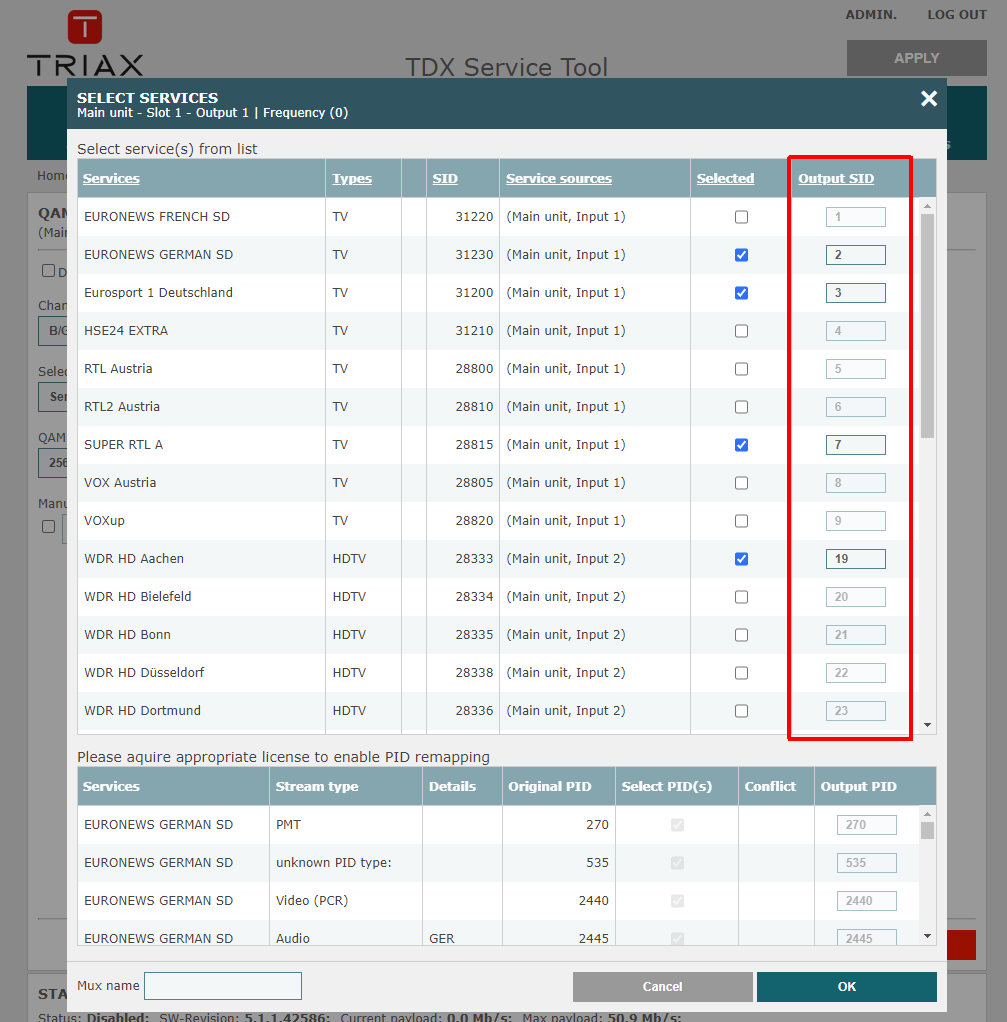Open ADMIN. link
The height and width of the screenshot is (1022, 1007).
point(871,14)
